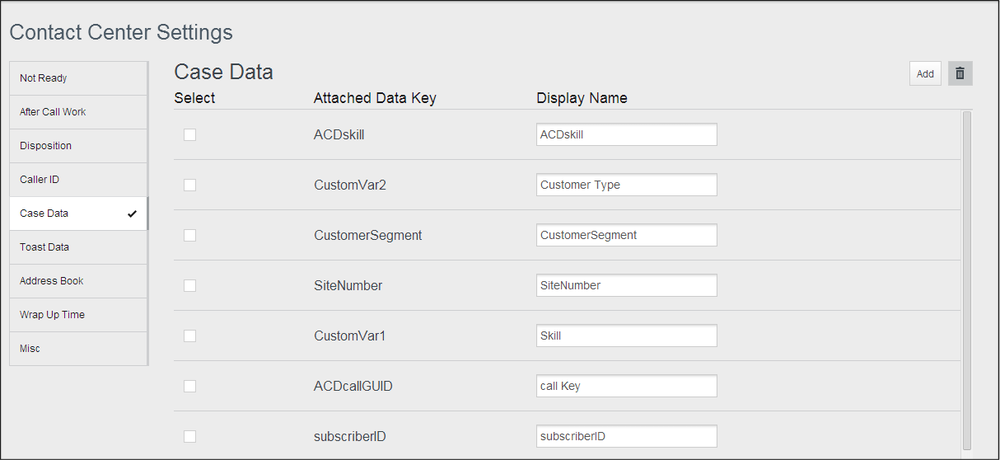The height and width of the screenshot is (460, 1000).
Task: Enable the SiteNumber row checkbox
Action: pos(190,286)
